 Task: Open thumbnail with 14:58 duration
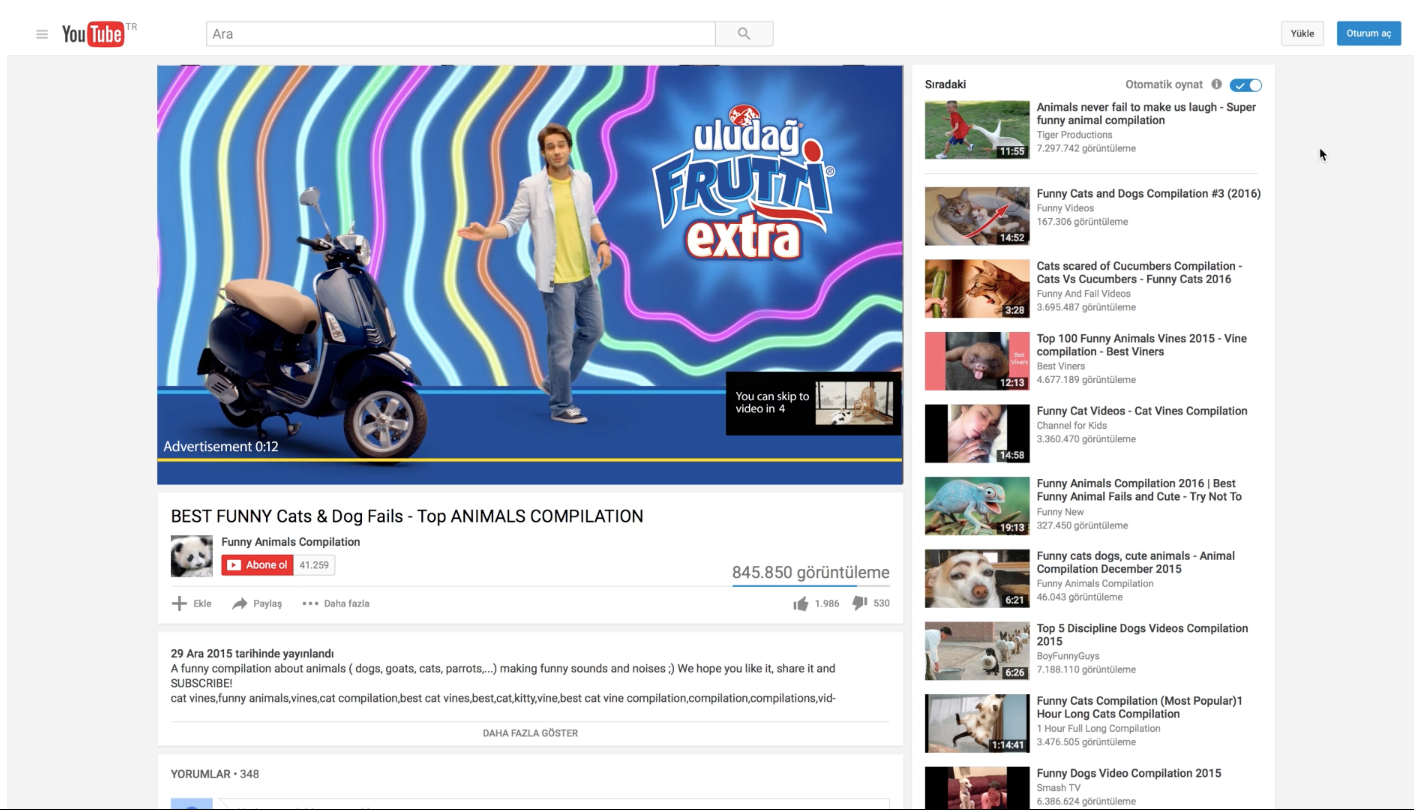[x=977, y=433]
